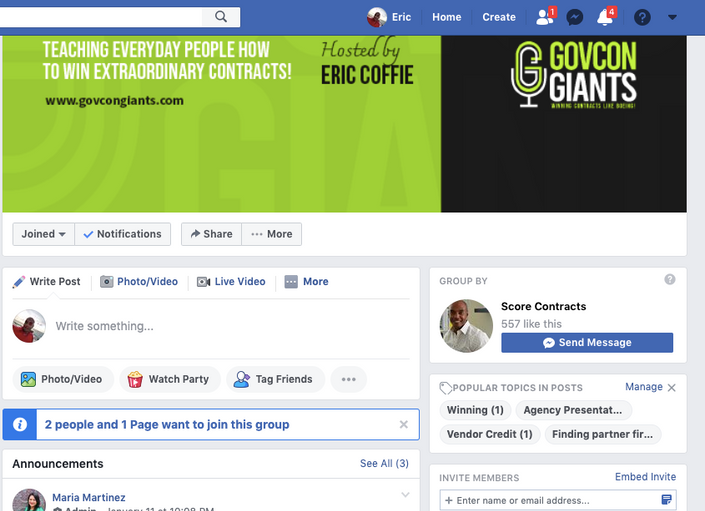This screenshot has height=511, width=705.
Task: Click the quick help question mark icon
Action: 642,18
